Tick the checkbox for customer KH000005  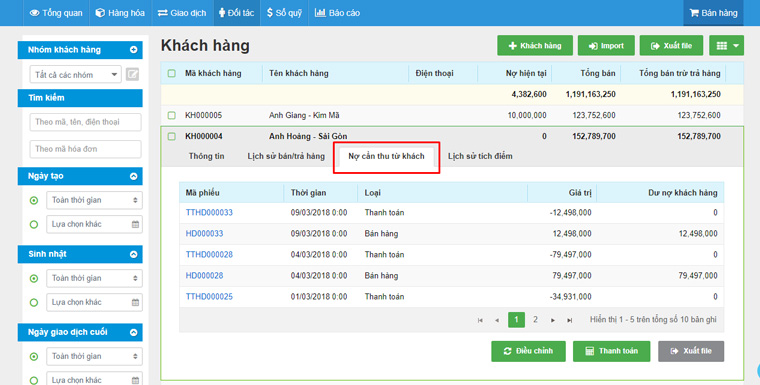[x=172, y=115]
